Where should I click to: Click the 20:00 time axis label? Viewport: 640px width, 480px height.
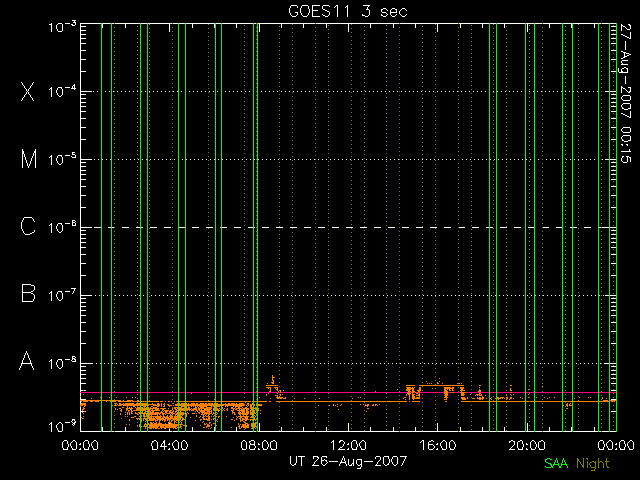tap(527, 445)
